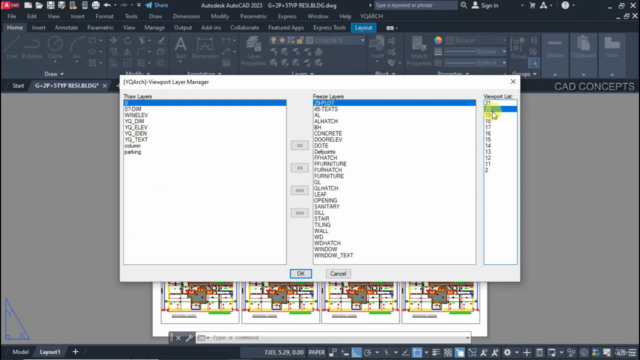The height and width of the screenshot is (360, 640).
Task: Open the ByLayer color dropdown
Action: pos(504,40)
